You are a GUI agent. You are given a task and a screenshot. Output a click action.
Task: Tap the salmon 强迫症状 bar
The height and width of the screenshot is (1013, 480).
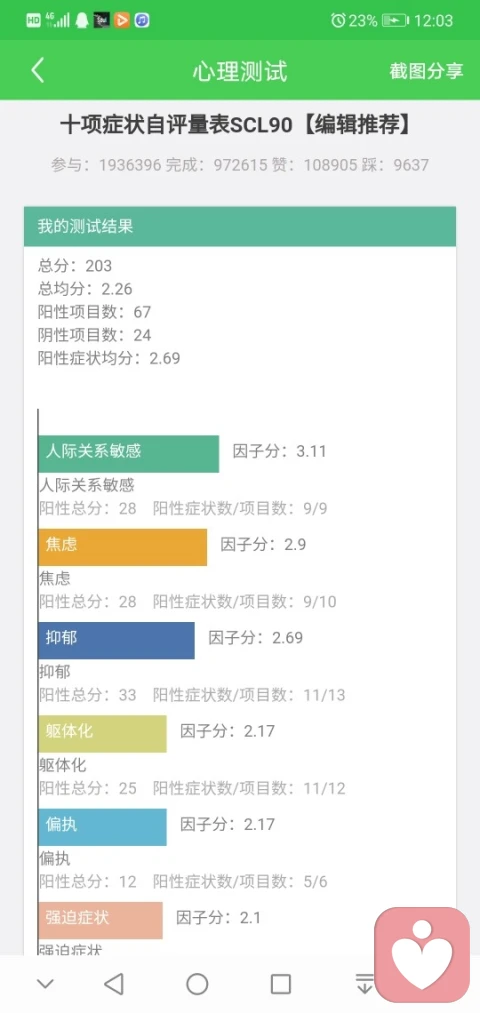point(100,920)
